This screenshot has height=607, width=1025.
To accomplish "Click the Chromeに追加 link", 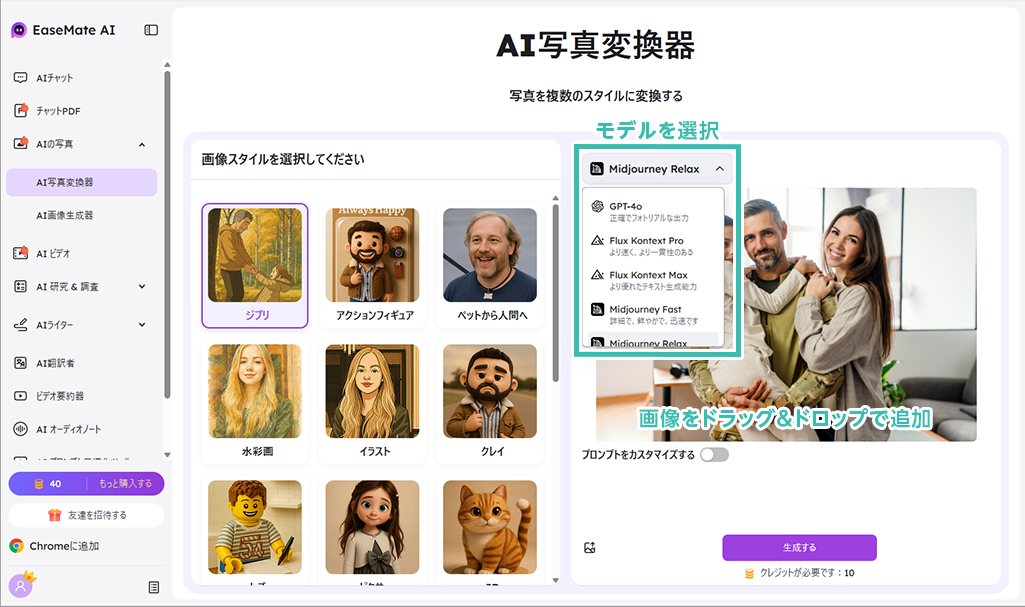I will pyautogui.click(x=64, y=546).
